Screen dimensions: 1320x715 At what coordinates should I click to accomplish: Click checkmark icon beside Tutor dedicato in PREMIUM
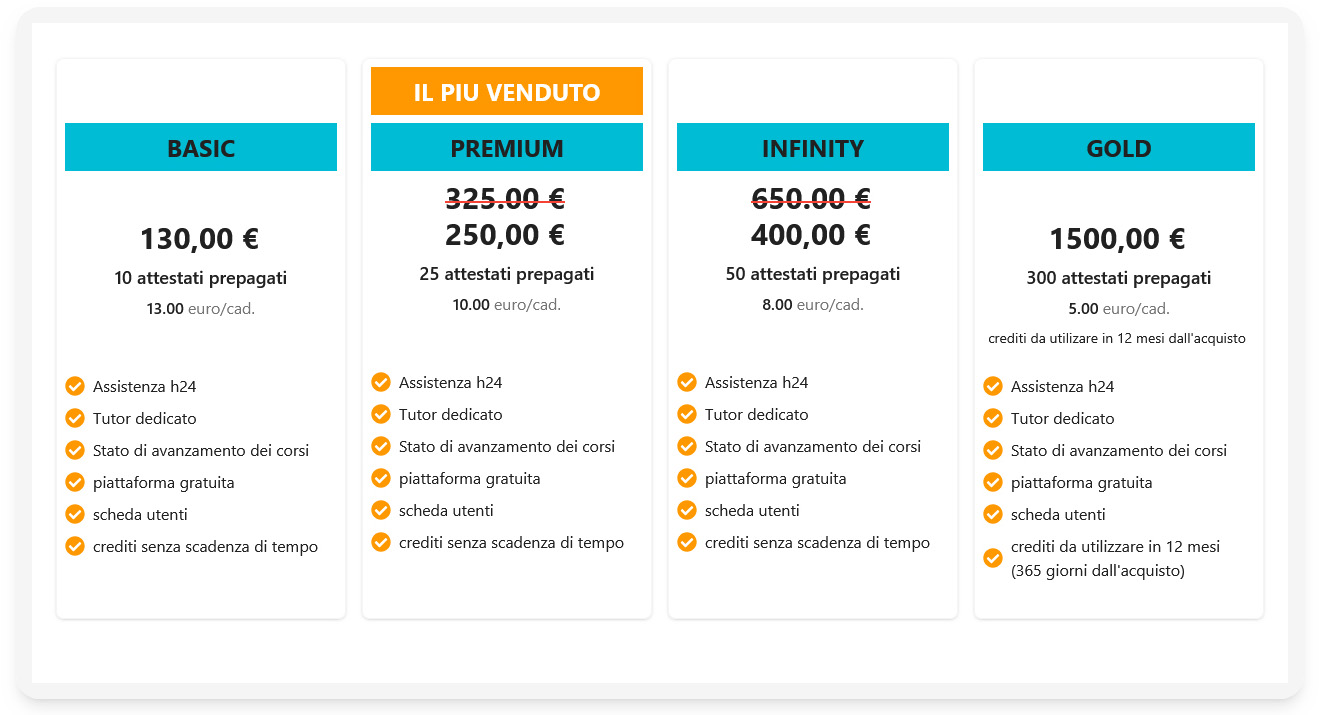coord(381,414)
